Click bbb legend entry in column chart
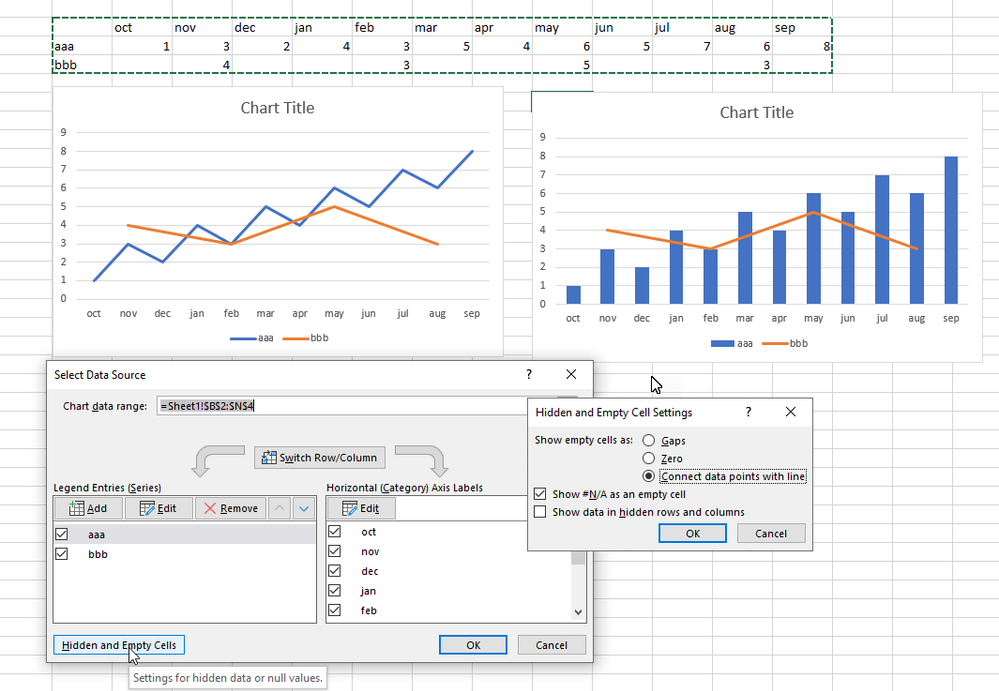The image size is (999, 691). coord(785,343)
